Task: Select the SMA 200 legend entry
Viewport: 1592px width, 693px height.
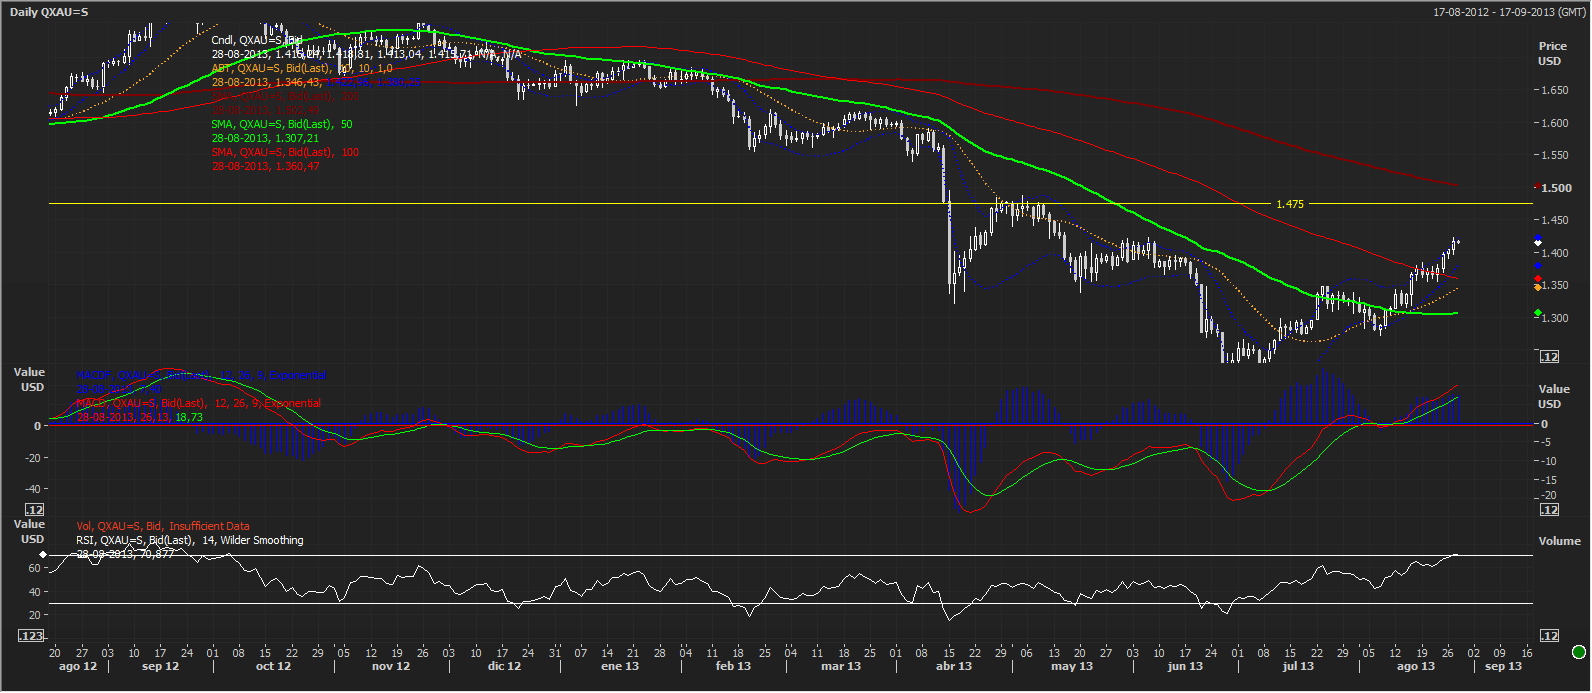Action: (285, 97)
